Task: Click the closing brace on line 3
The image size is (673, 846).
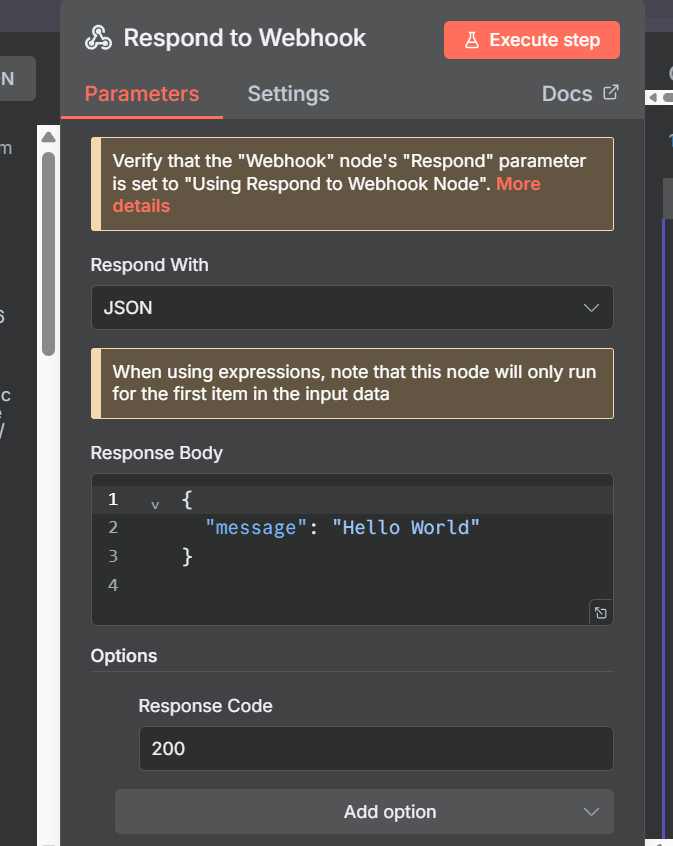Action: 187,556
